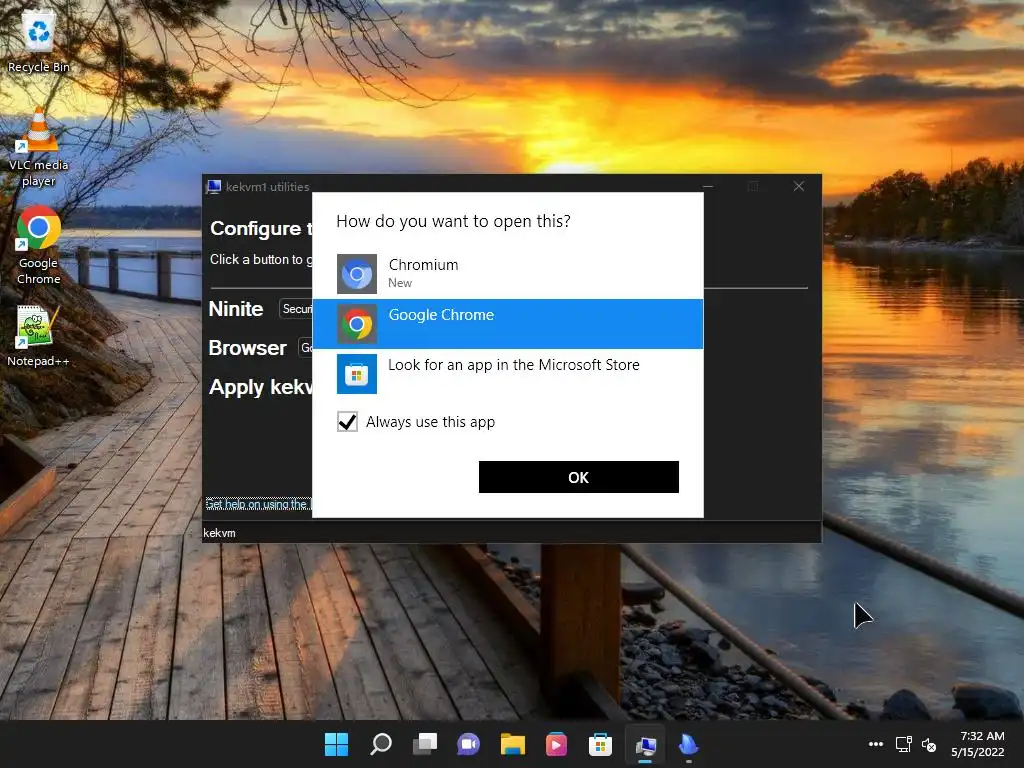This screenshot has height=768, width=1024.
Task: Open taskbar Search
Action: tap(381, 744)
